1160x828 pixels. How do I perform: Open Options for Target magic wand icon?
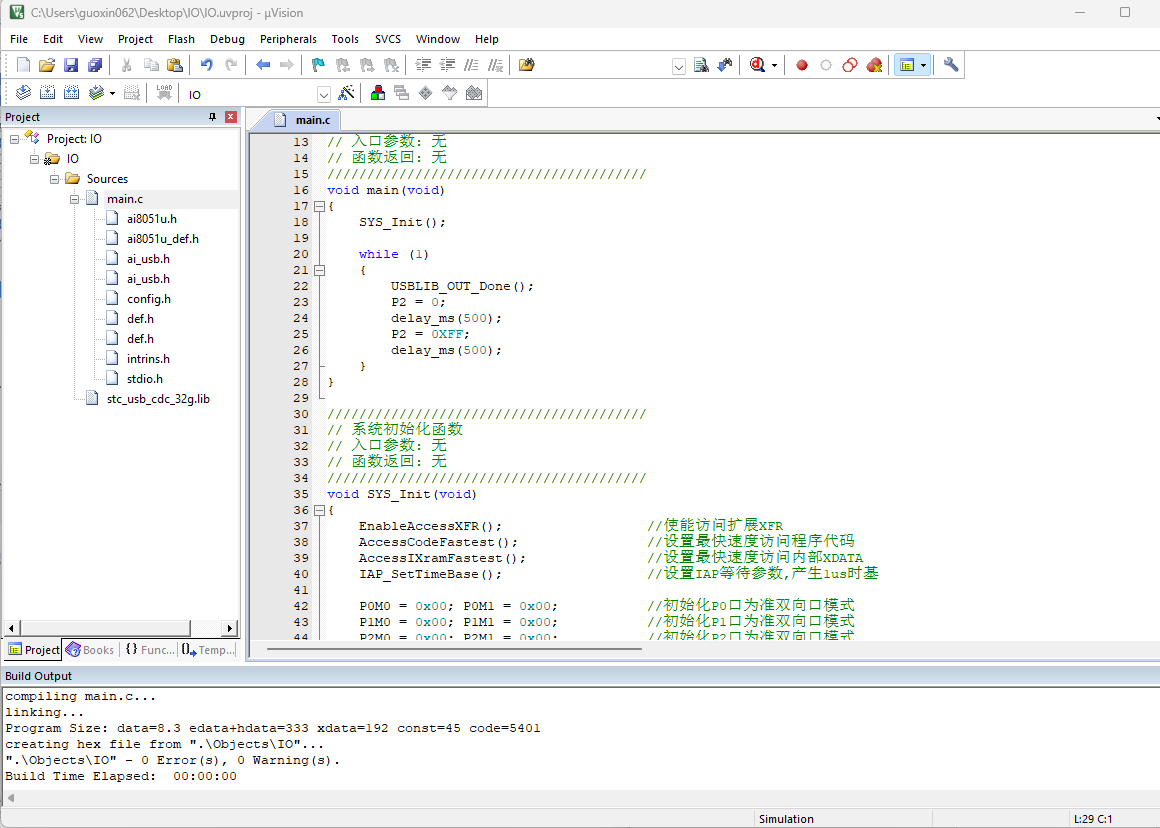click(x=345, y=93)
